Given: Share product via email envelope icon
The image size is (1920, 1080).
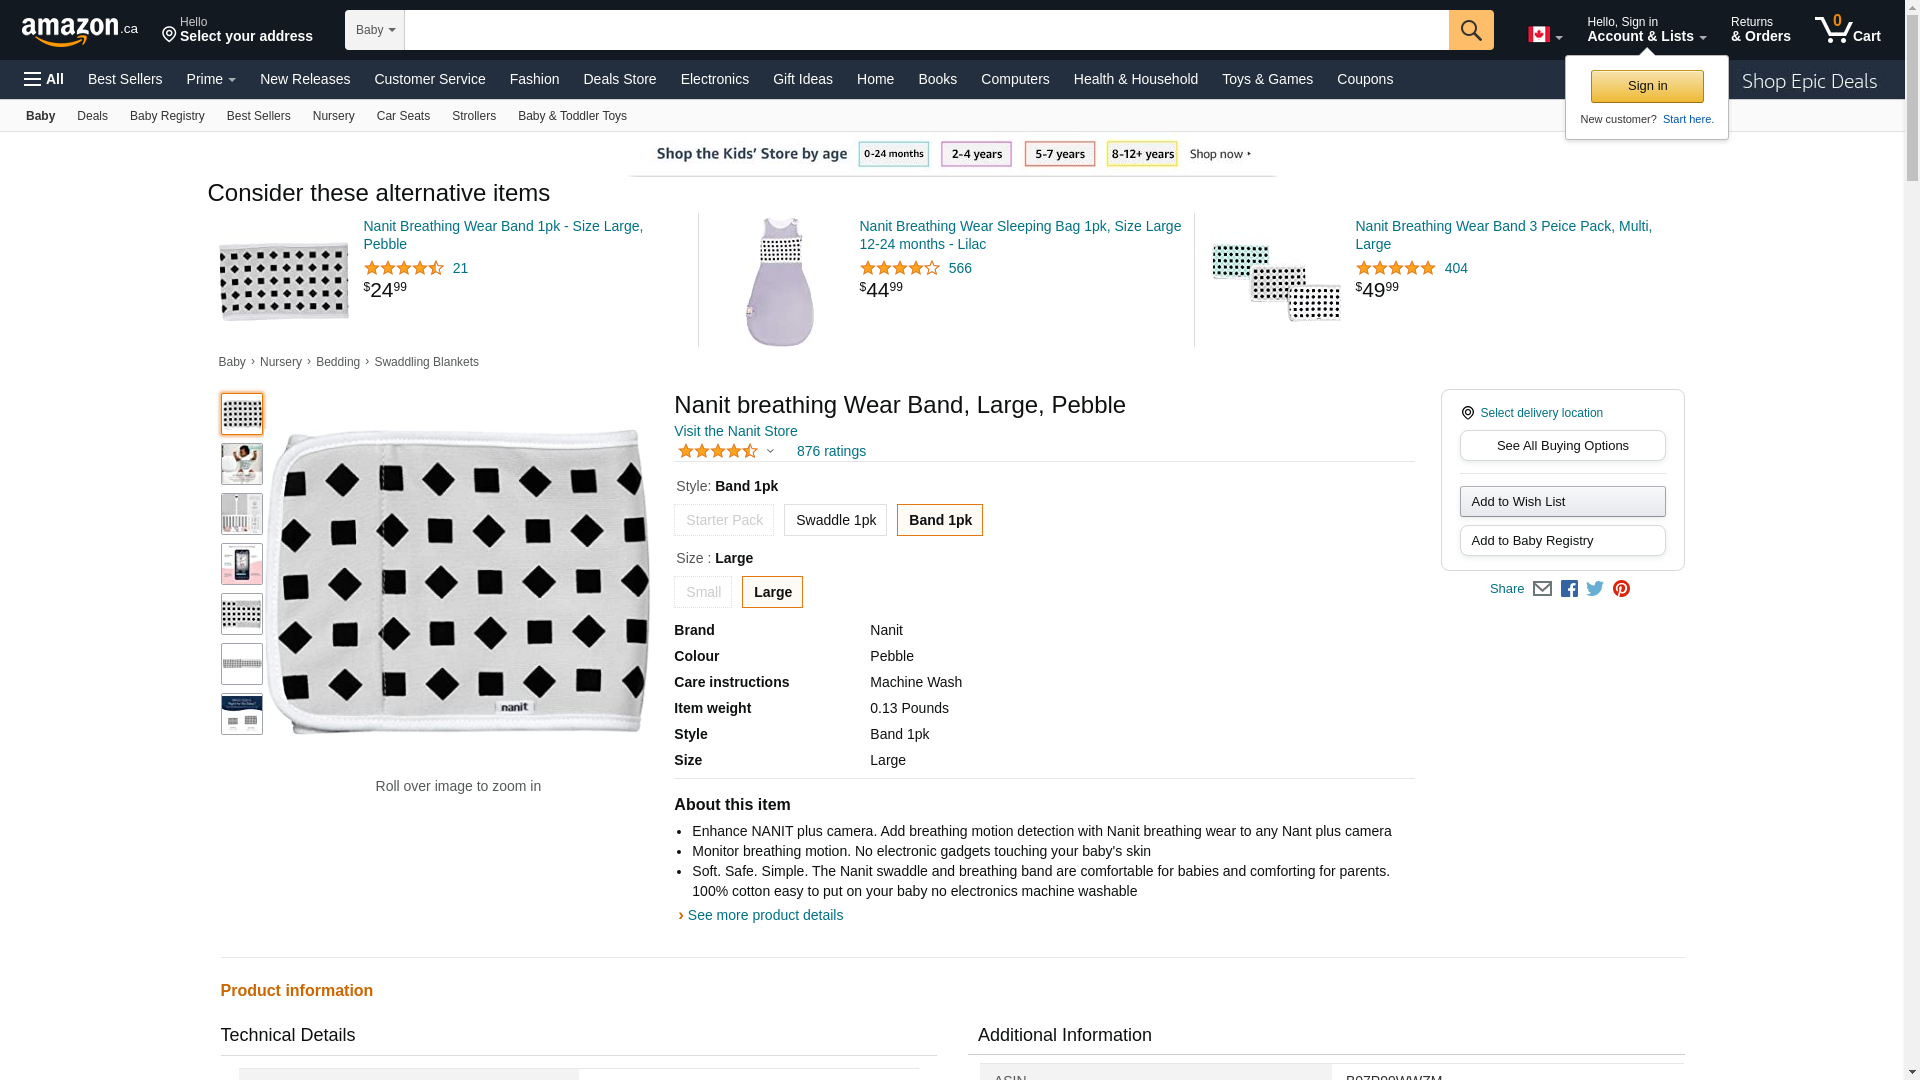Looking at the screenshot, I should point(1542,589).
